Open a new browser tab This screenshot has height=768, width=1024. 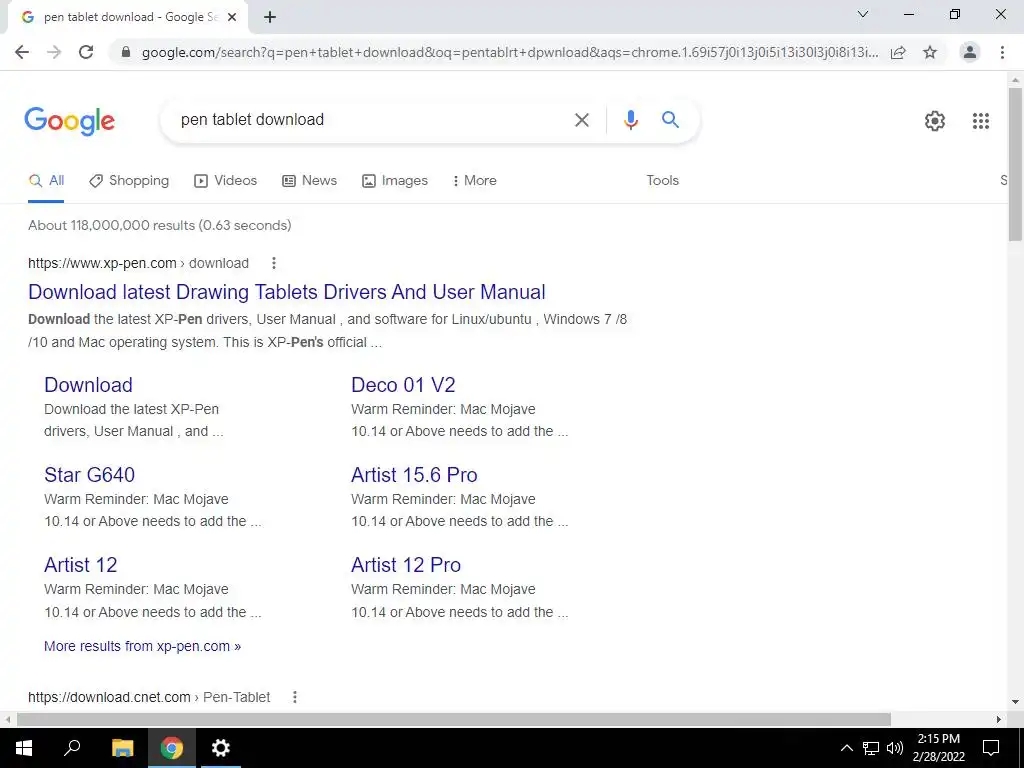pos(270,18)
